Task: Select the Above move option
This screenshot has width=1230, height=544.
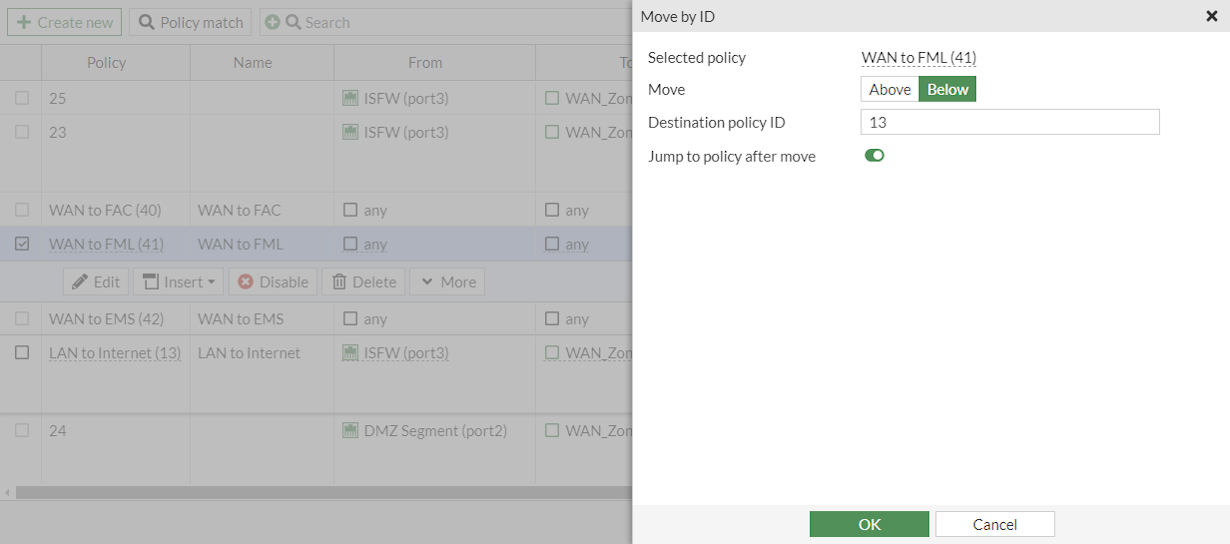Action: [x=890, y=89]
